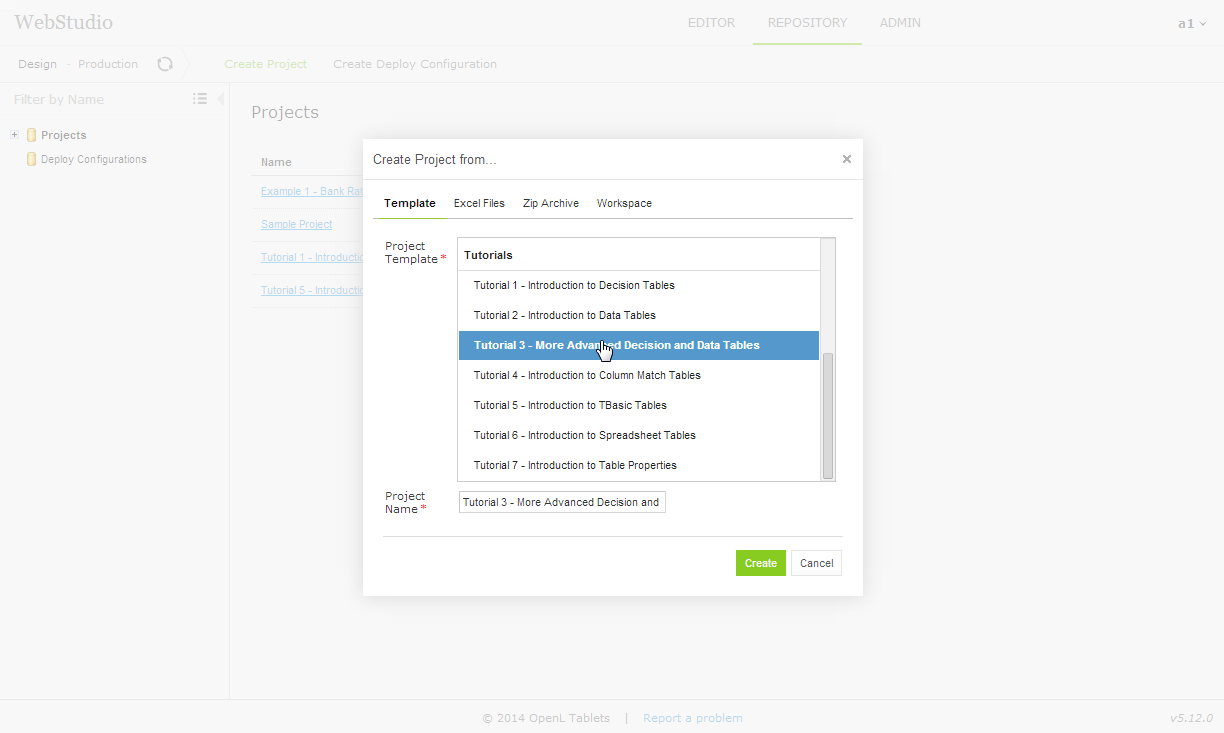Image resolution: width=1224 pixels, height=733 pixels.
Task: Open the ADMIN section
Action: [900, 22]
